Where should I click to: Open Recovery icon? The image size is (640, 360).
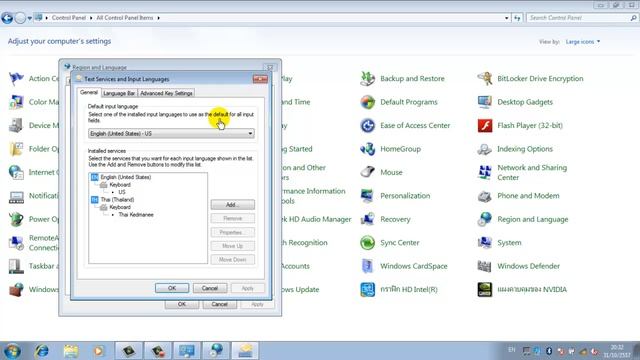coord(367,219)
